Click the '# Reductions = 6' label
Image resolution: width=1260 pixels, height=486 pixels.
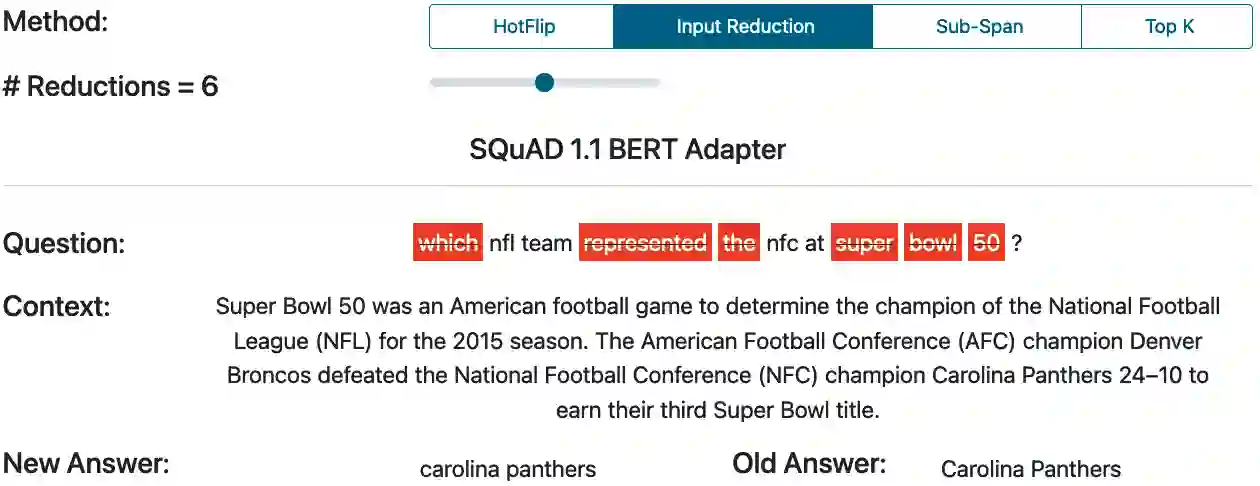click(110, 87)
